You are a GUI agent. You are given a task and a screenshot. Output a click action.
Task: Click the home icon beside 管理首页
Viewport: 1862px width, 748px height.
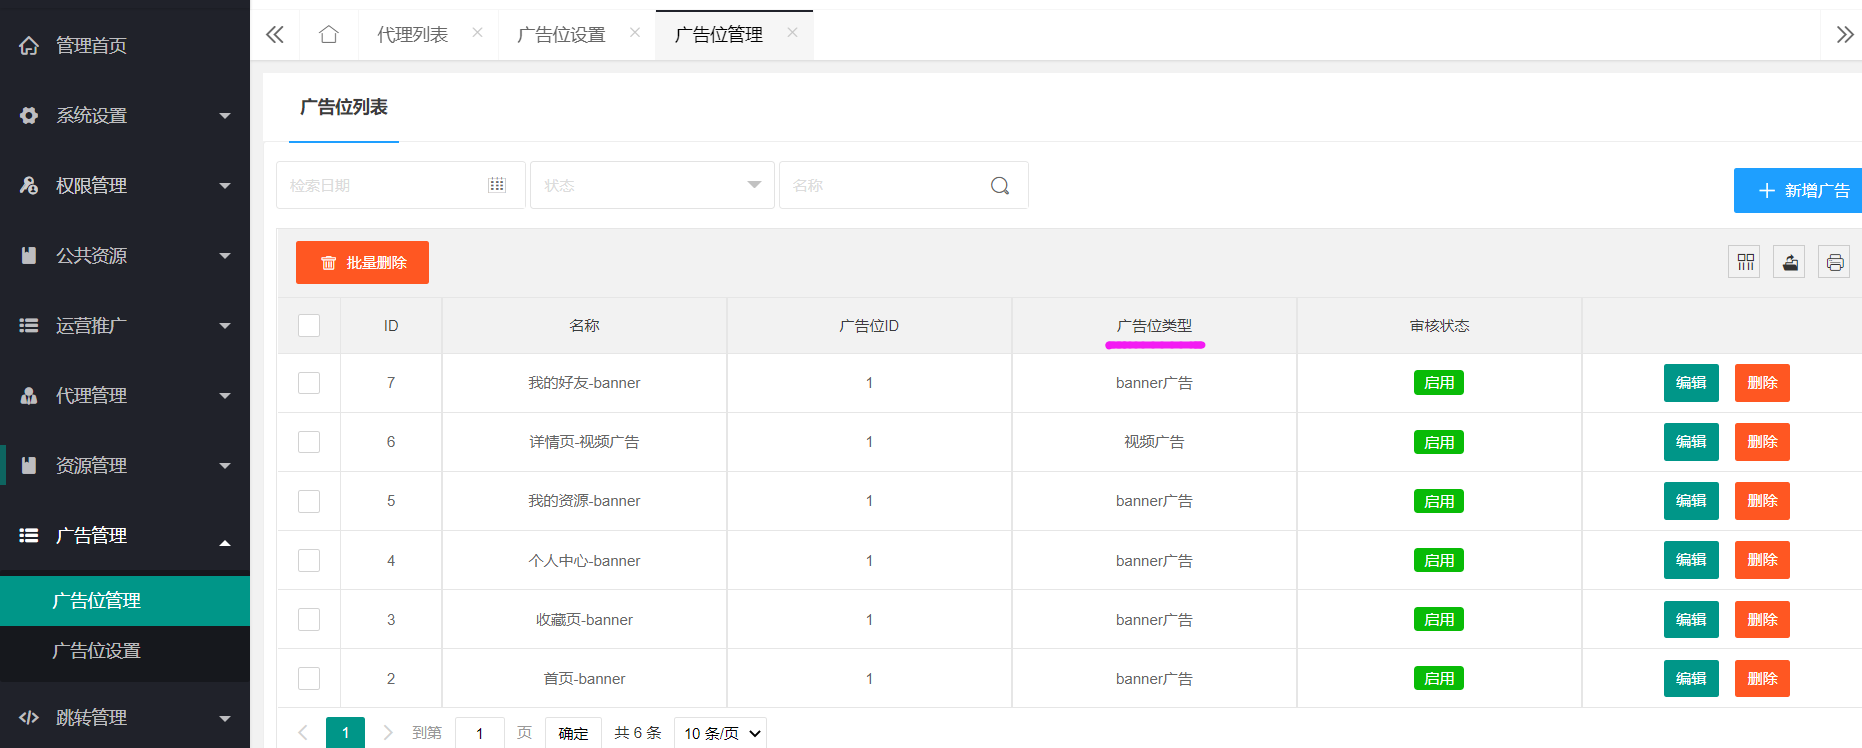pyautogui.click(x=29, y=45)
